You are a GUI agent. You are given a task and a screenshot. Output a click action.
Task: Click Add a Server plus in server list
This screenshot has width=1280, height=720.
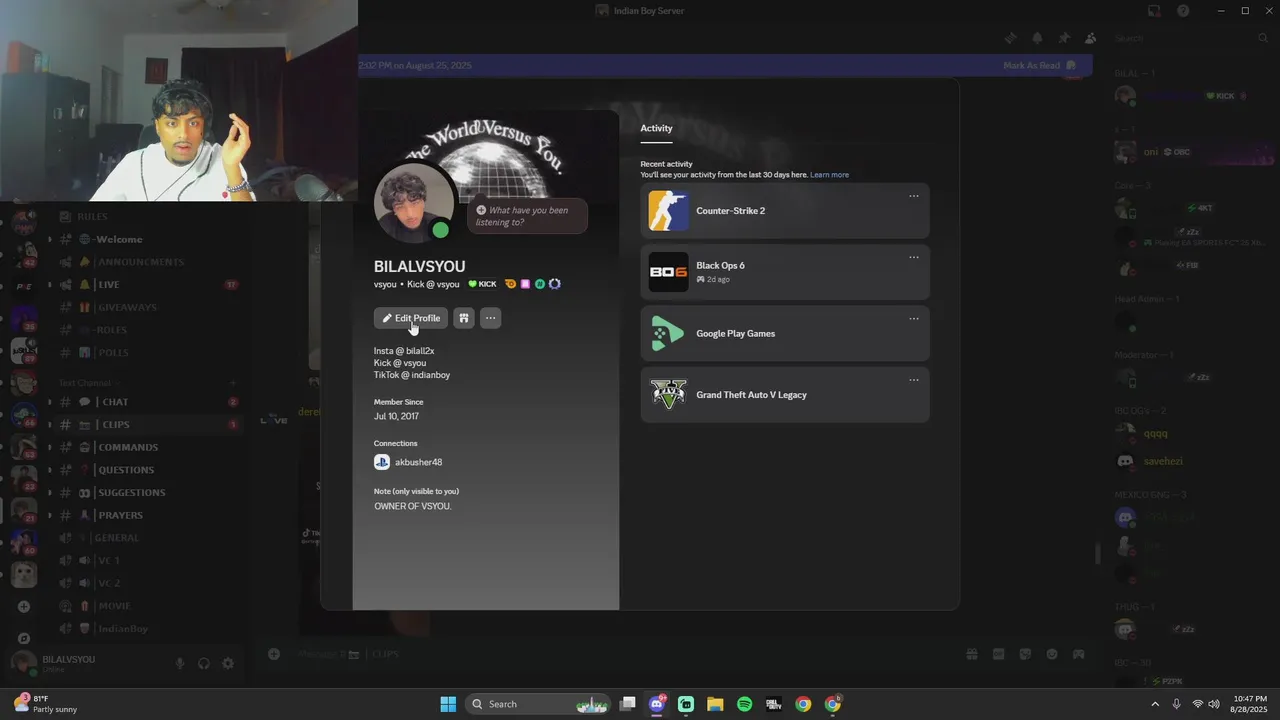(24, 606)
